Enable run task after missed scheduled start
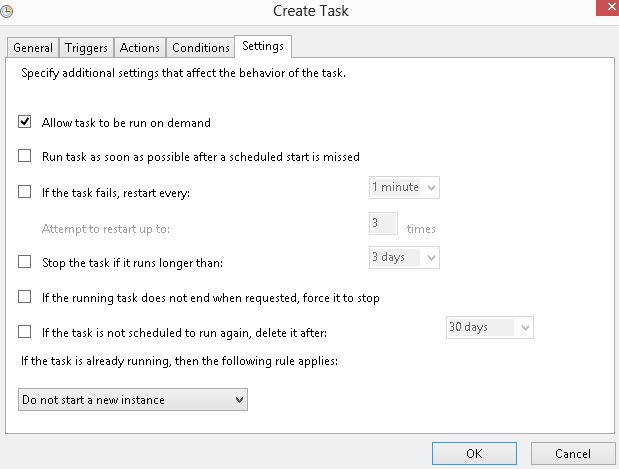Screen dimensions: 619x469 (25, 156)
